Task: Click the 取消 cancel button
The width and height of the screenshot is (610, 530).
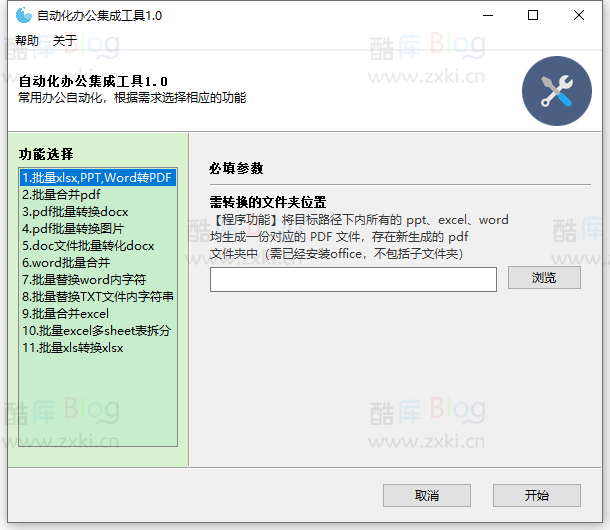Action: point(427,495)
